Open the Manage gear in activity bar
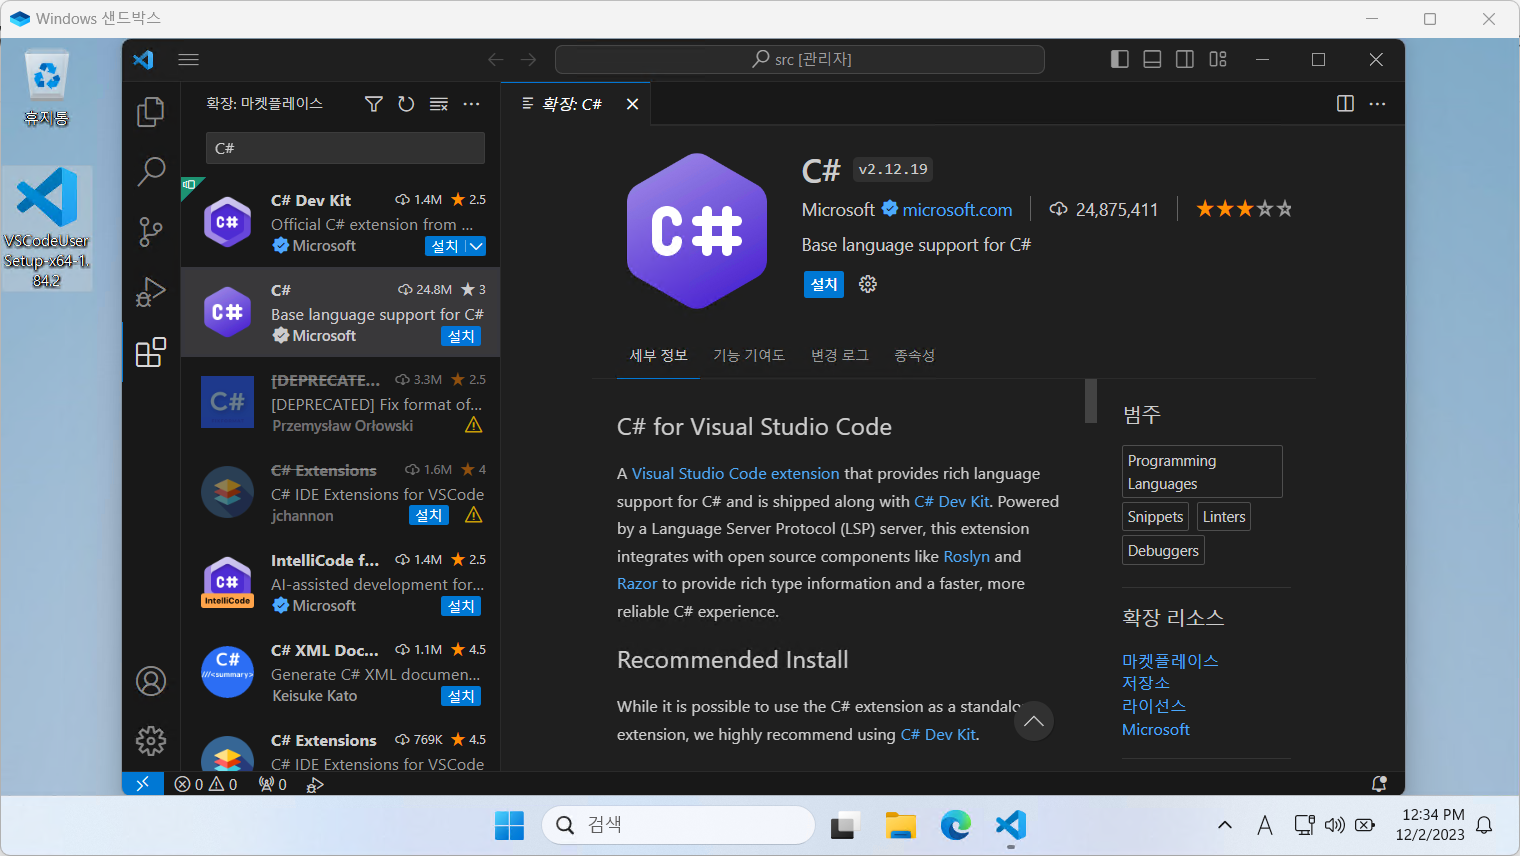1520x856 pixels. pos(151,741)
